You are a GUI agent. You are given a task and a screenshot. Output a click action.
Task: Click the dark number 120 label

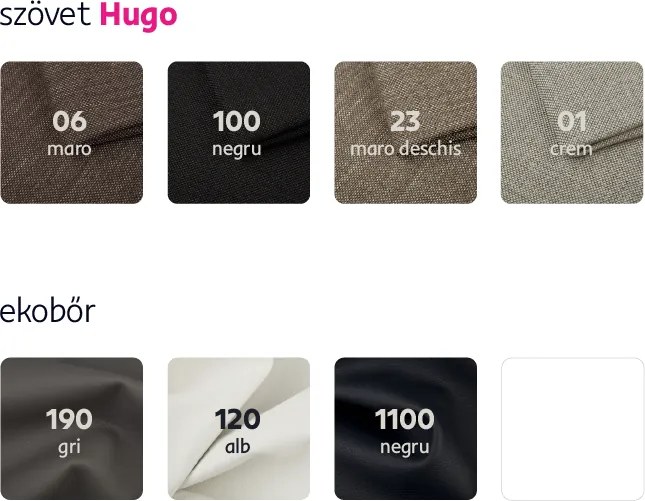click(x=237, y=419)
